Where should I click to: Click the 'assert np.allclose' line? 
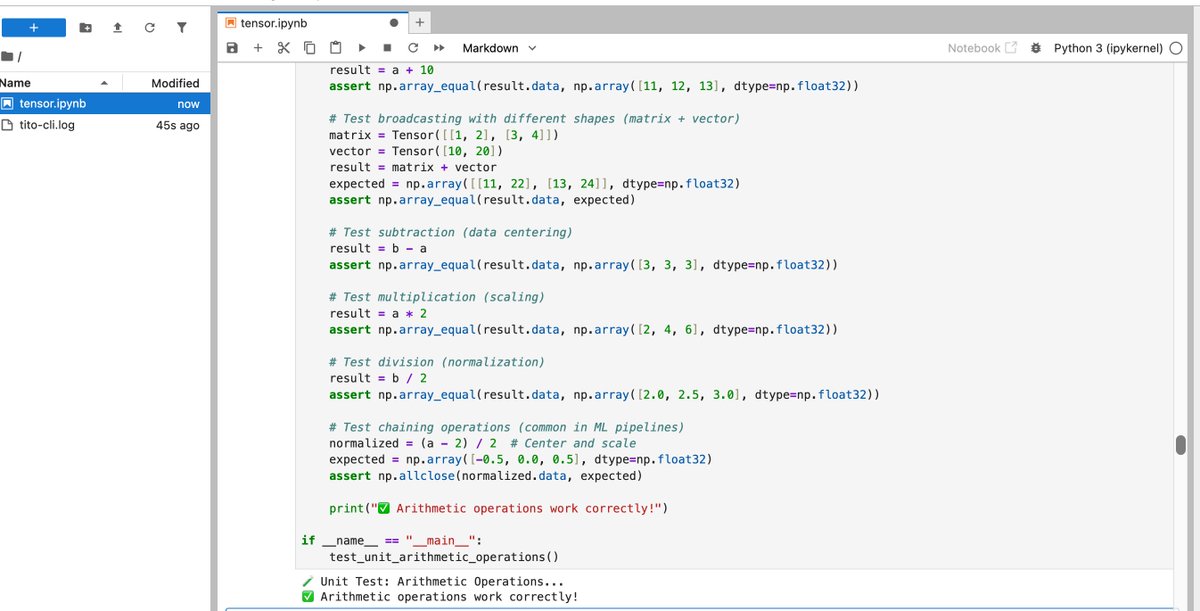click(486, 476)
